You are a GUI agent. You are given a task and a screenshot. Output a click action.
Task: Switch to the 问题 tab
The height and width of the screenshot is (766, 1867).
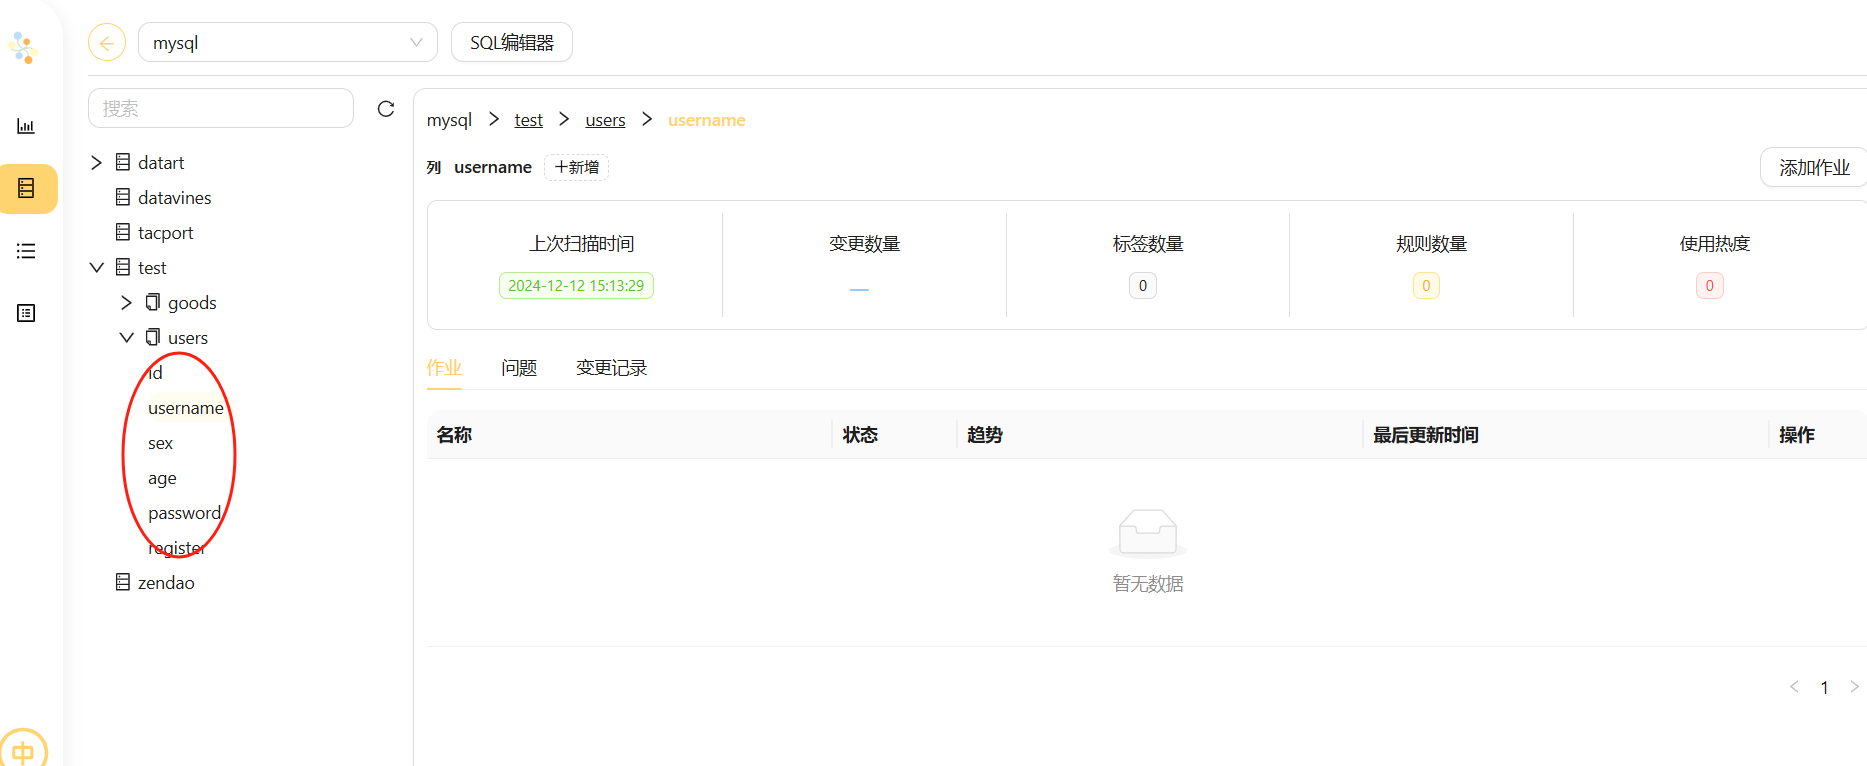(x=519, y=368)
